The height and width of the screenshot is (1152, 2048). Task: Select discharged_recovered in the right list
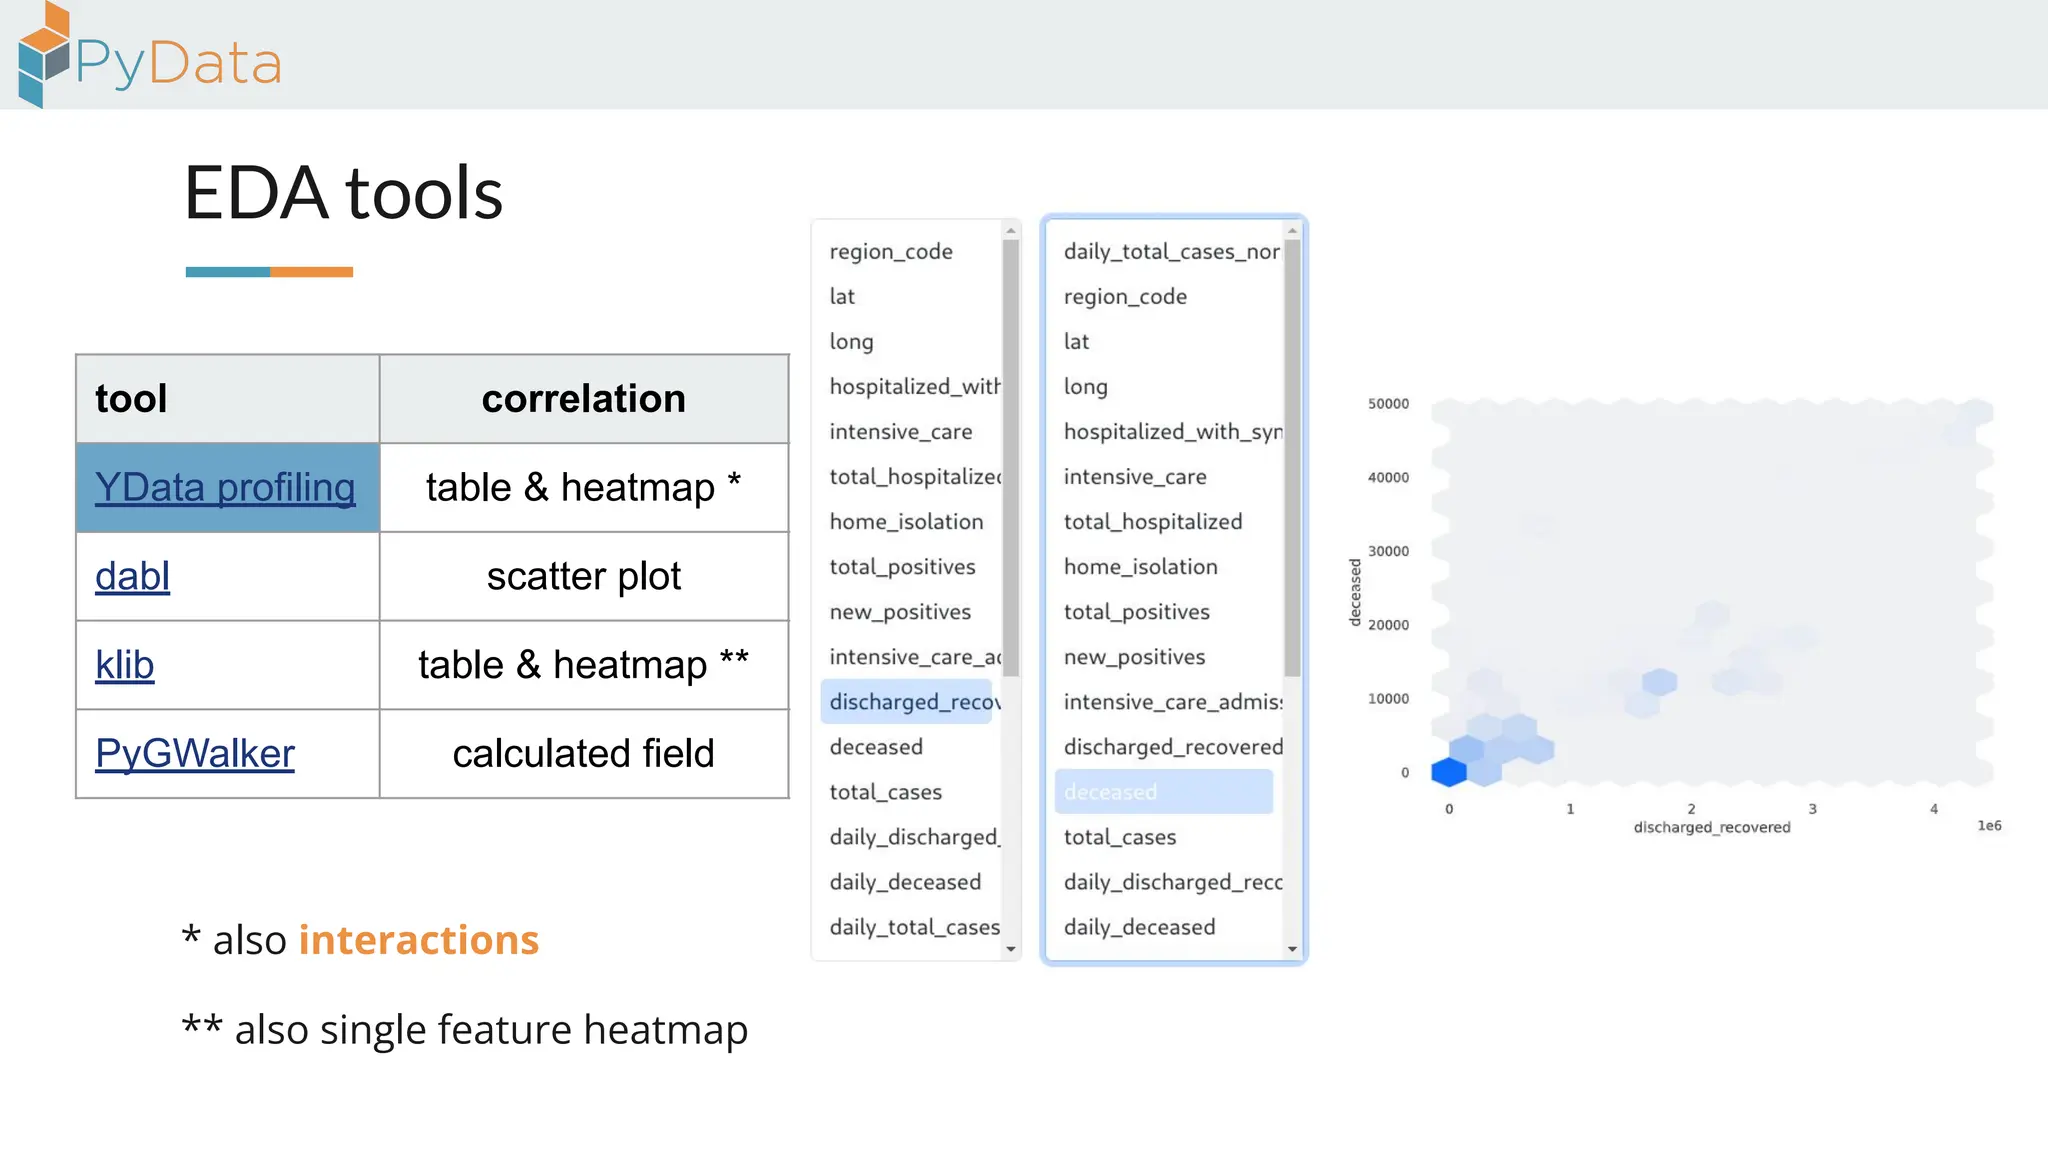1173,747
